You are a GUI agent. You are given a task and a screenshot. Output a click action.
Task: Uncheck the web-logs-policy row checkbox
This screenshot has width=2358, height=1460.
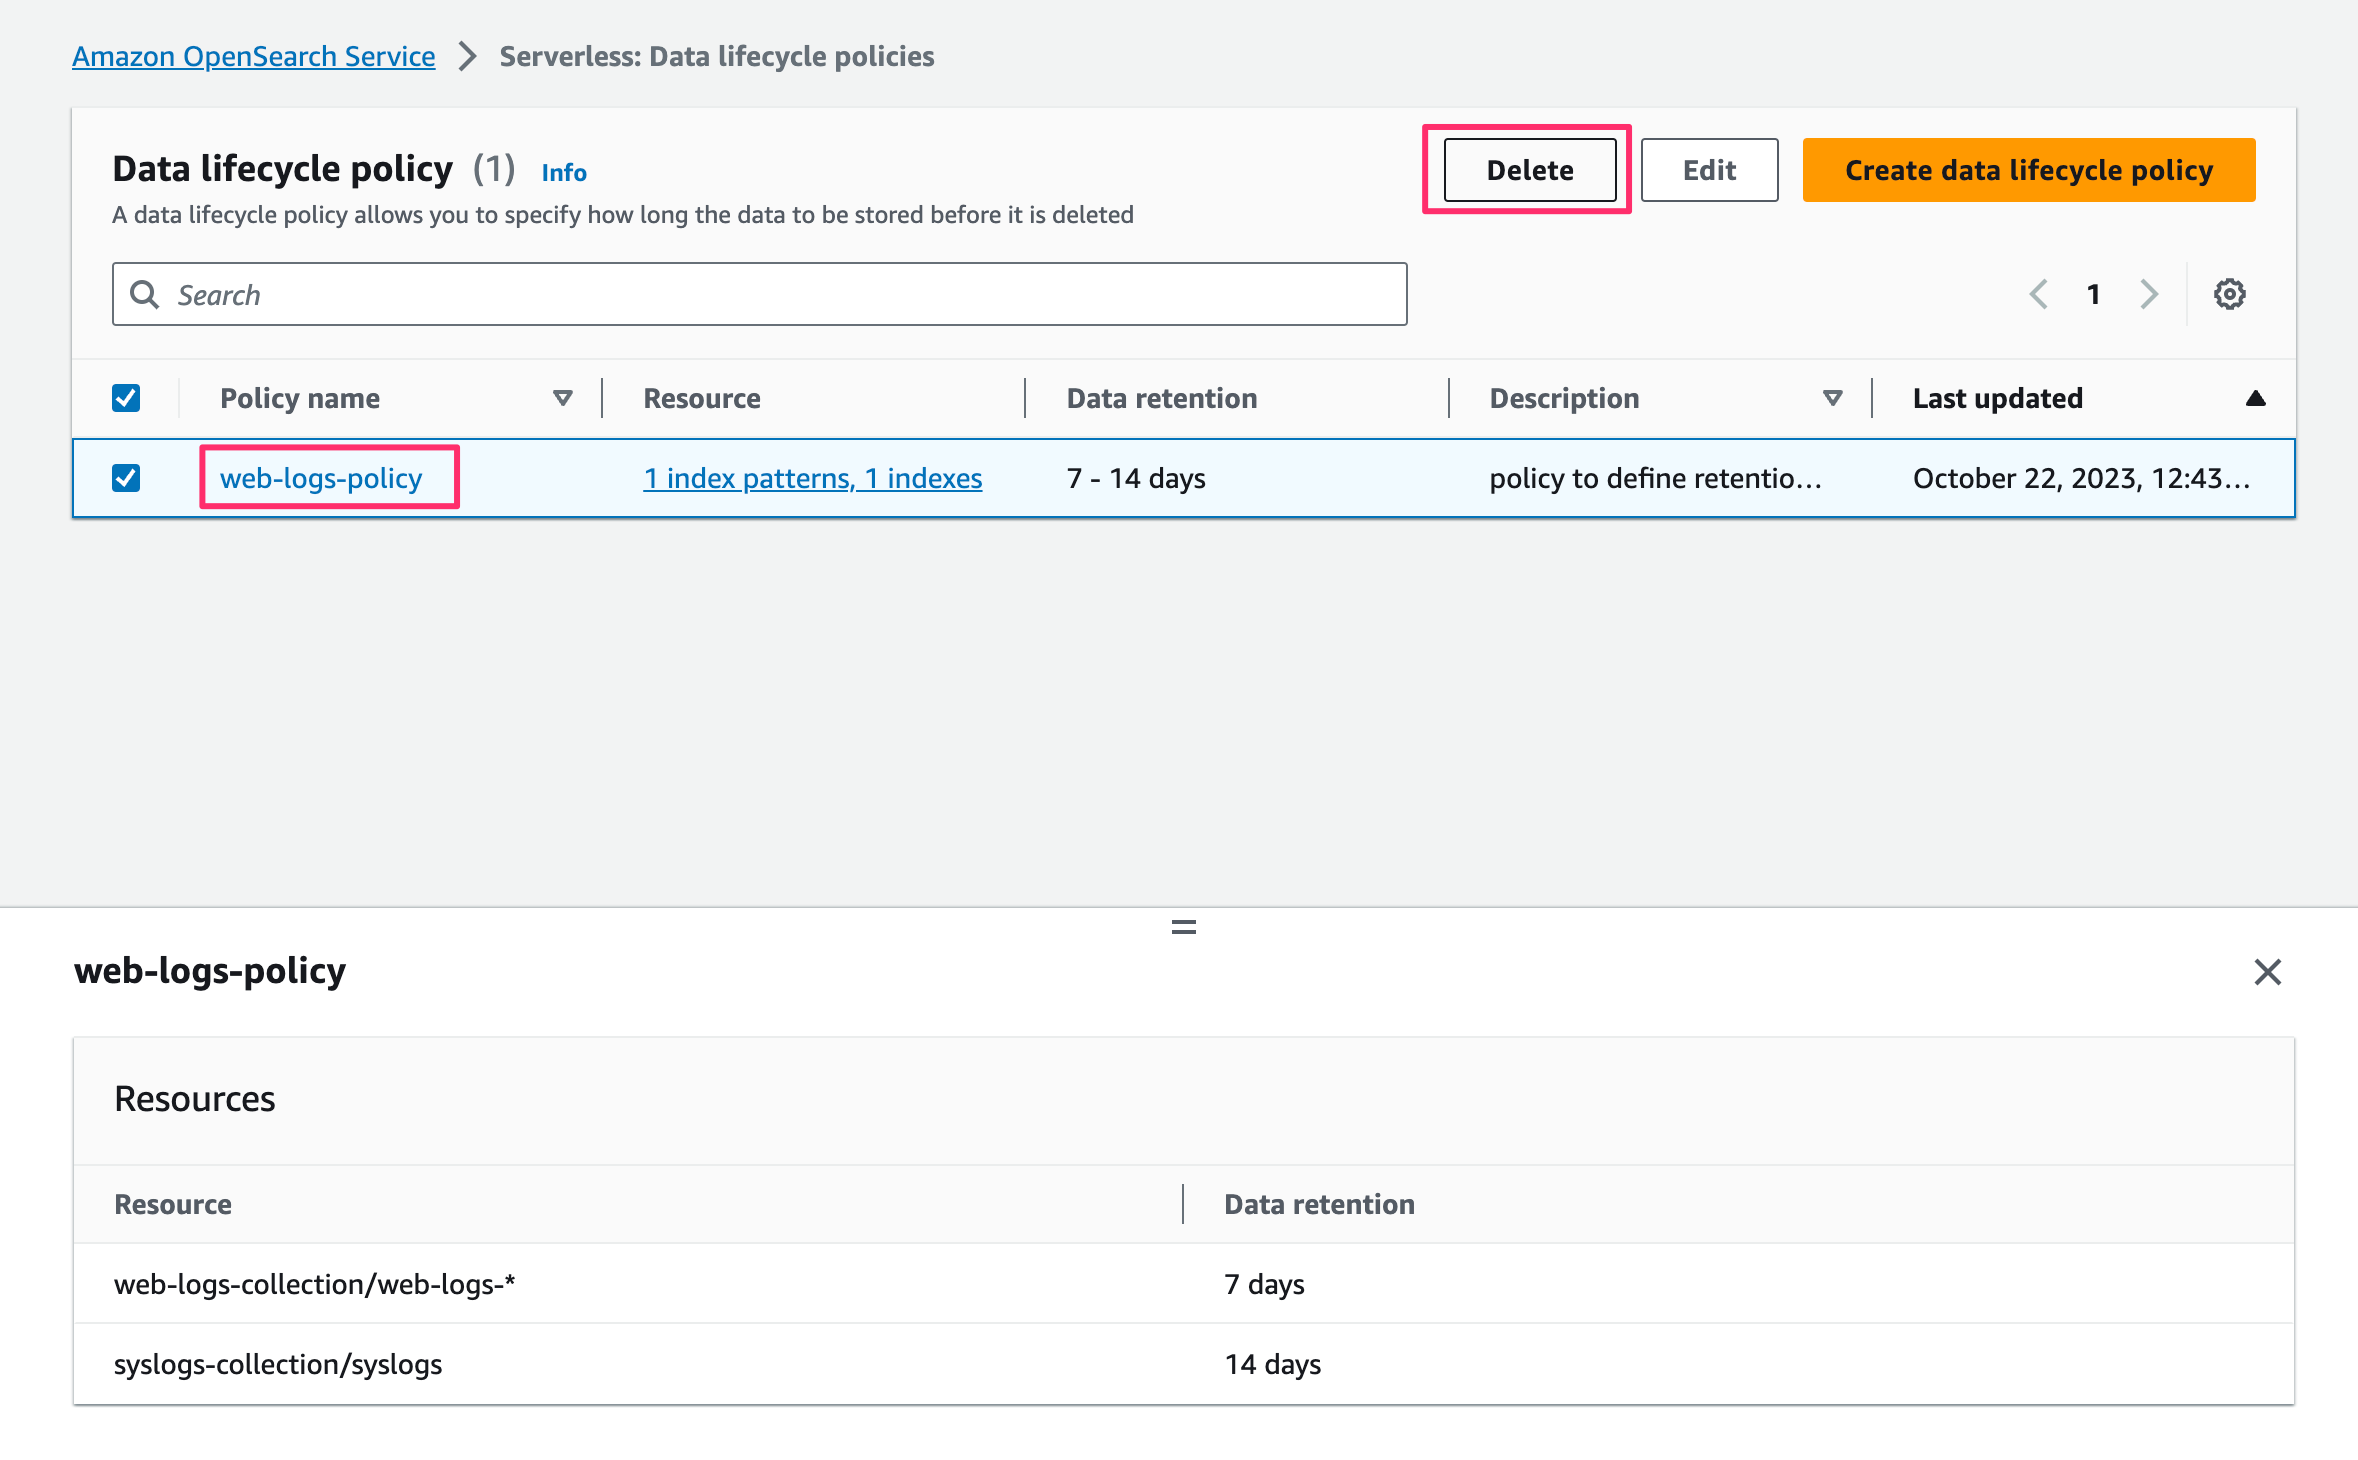coord(126,478)
